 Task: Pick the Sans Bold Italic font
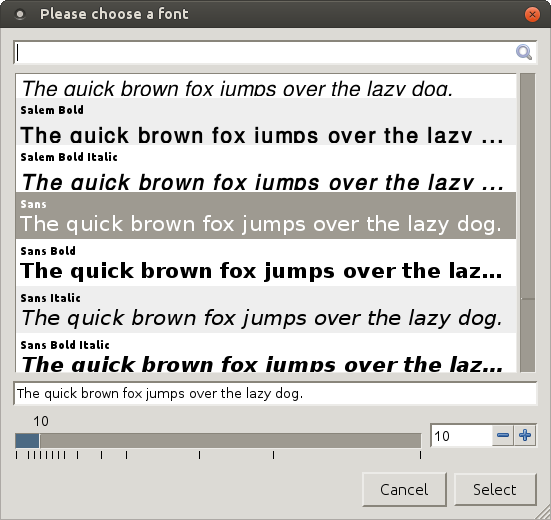click(x=266, y=352)
